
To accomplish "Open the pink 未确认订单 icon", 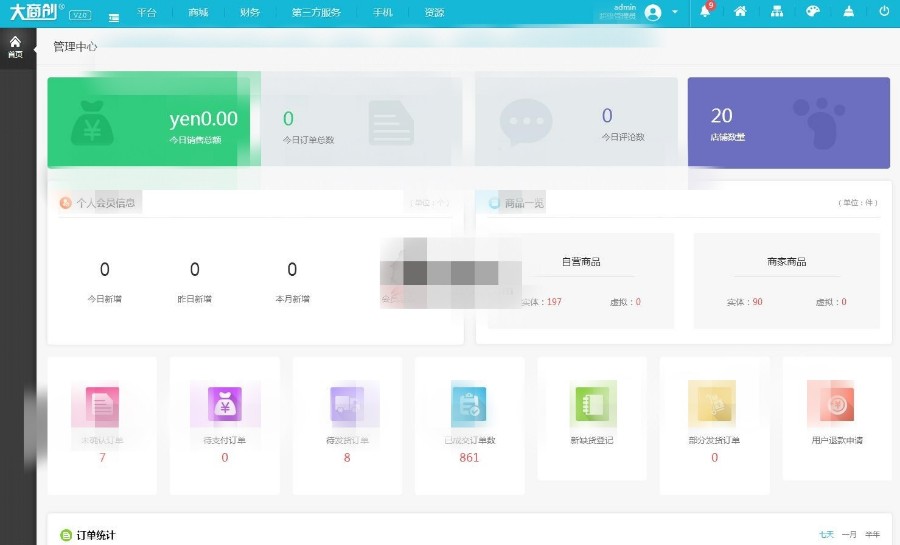I will [102, 404].
